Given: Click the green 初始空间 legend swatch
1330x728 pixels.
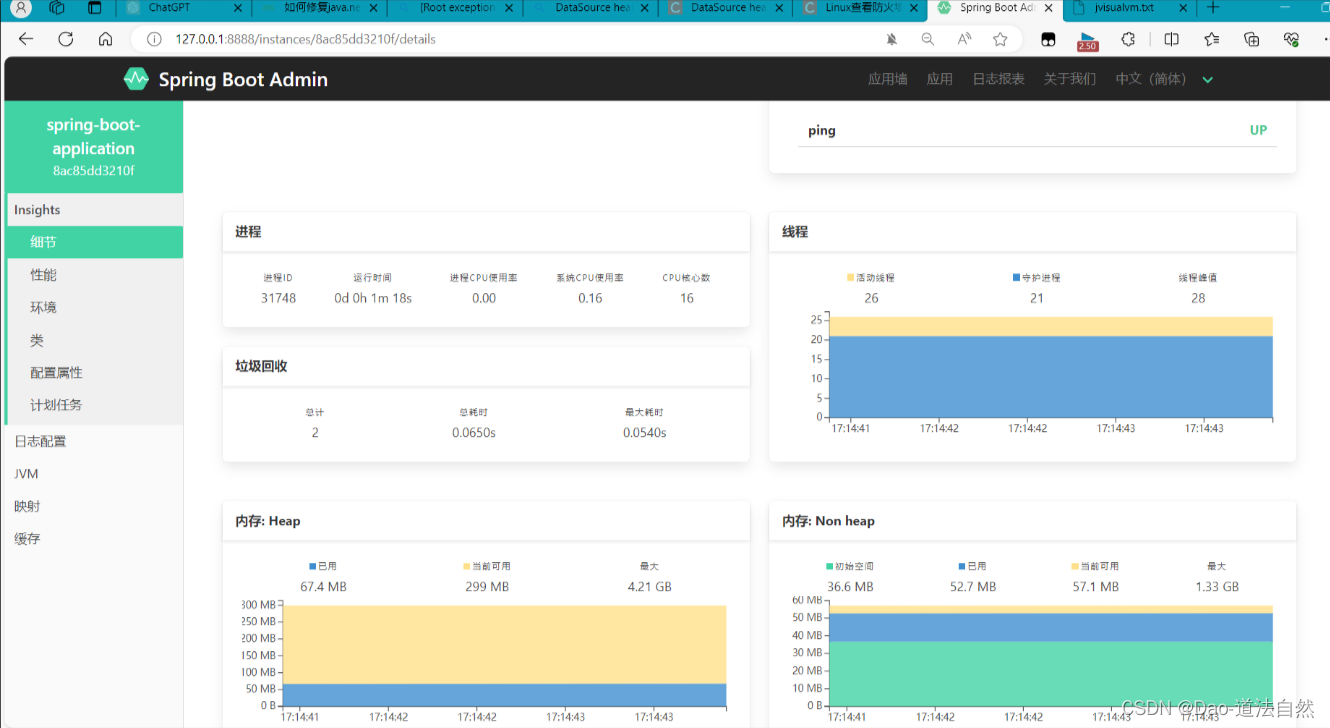Looking at the screenshot, I should point(830,566).
